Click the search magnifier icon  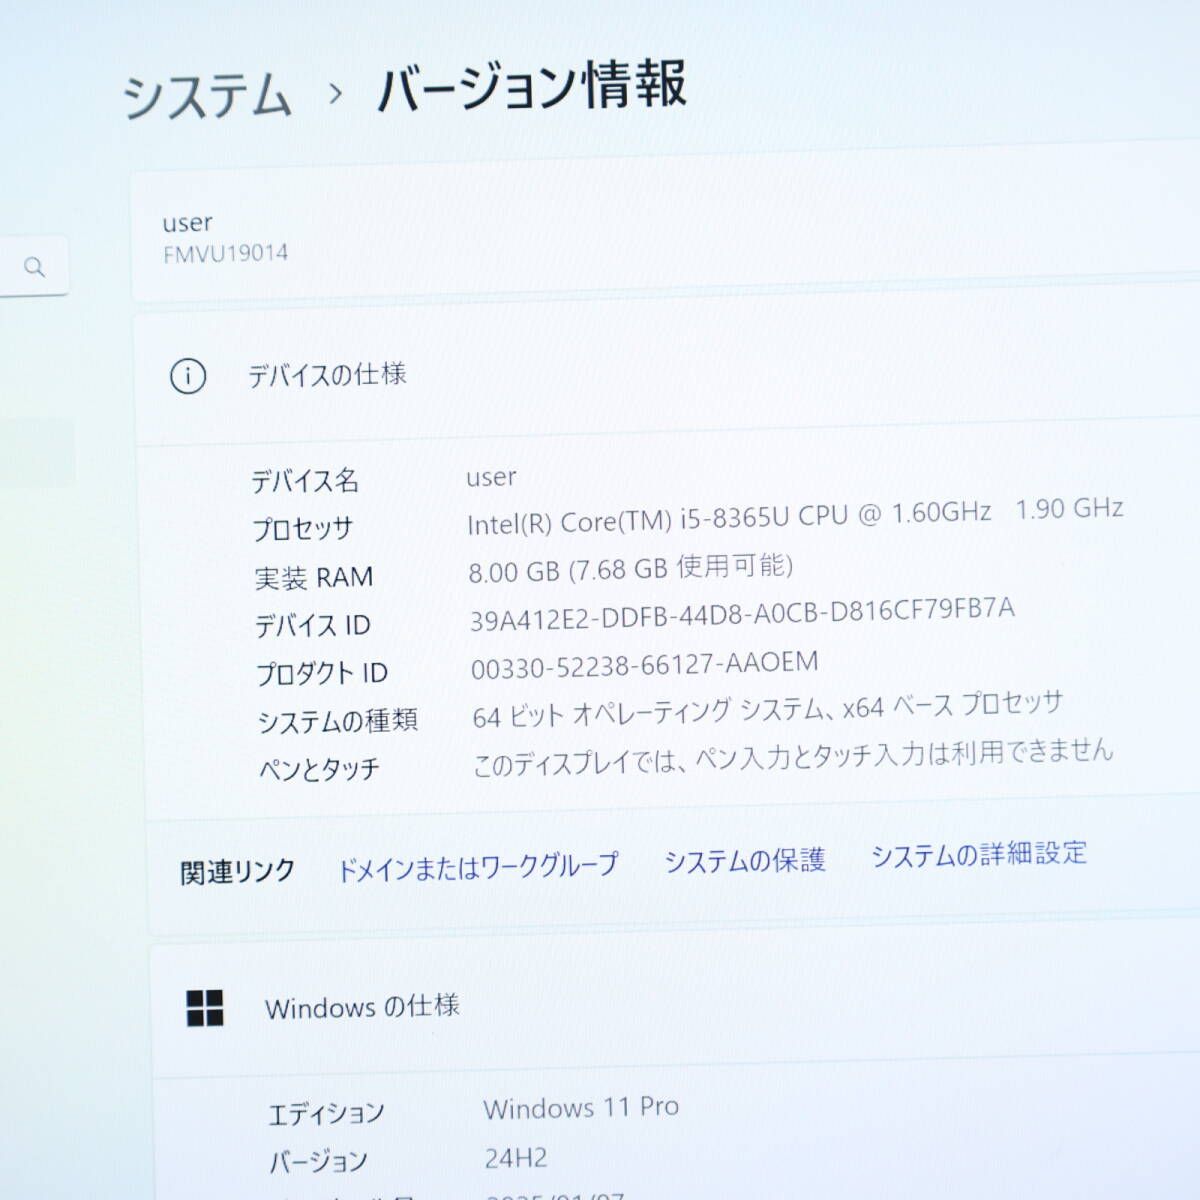tap(35, 267)
